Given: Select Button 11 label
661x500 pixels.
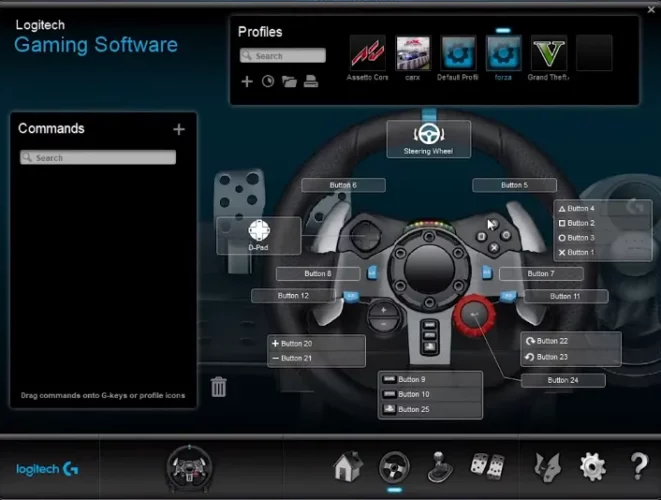Looking at the screenshot, I should coord(565,296).
